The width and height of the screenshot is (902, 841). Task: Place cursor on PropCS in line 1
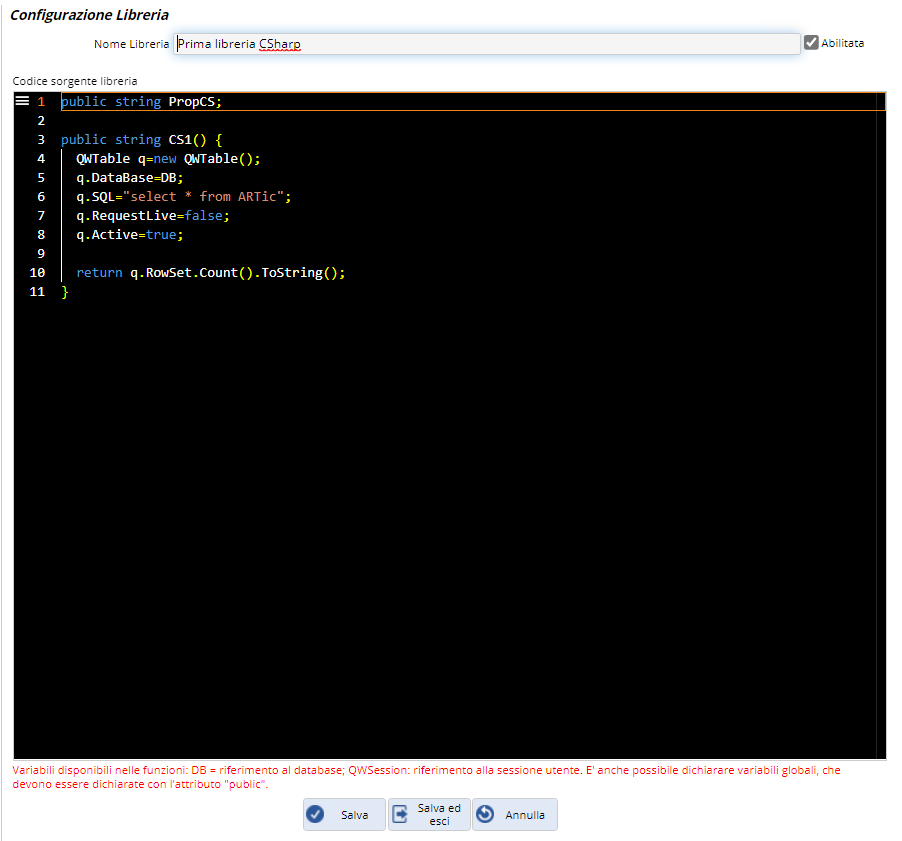[192, 102]
